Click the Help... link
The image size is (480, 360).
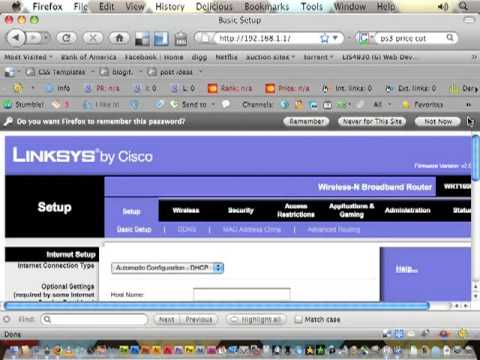point(406,269)
